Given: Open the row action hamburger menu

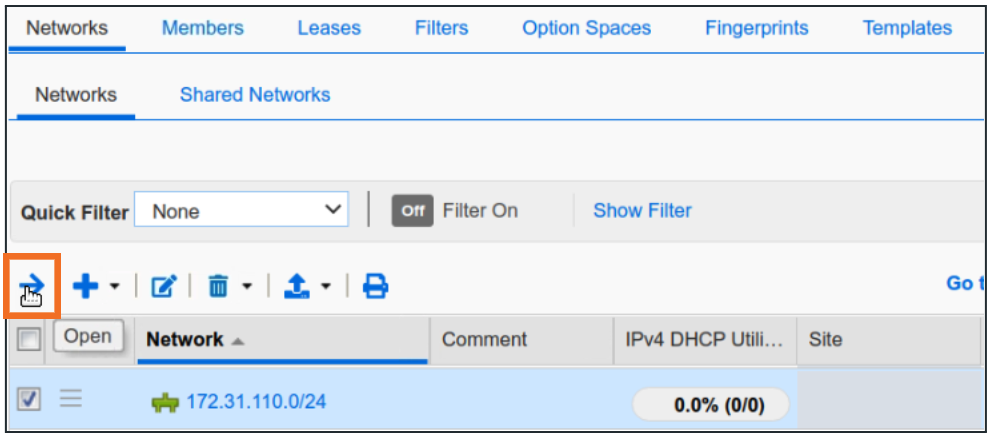Looking at the screenshot, I should pos(70,400).
